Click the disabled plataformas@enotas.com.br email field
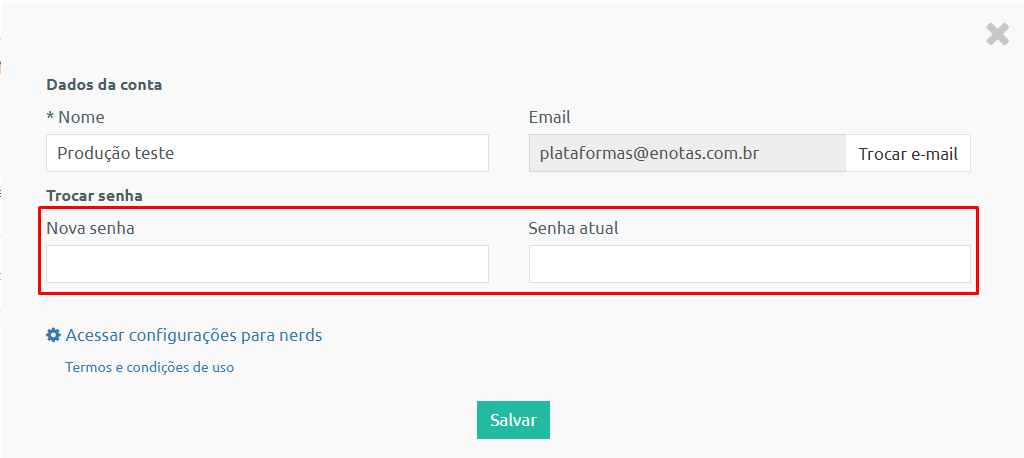 [x=687, y=153]
